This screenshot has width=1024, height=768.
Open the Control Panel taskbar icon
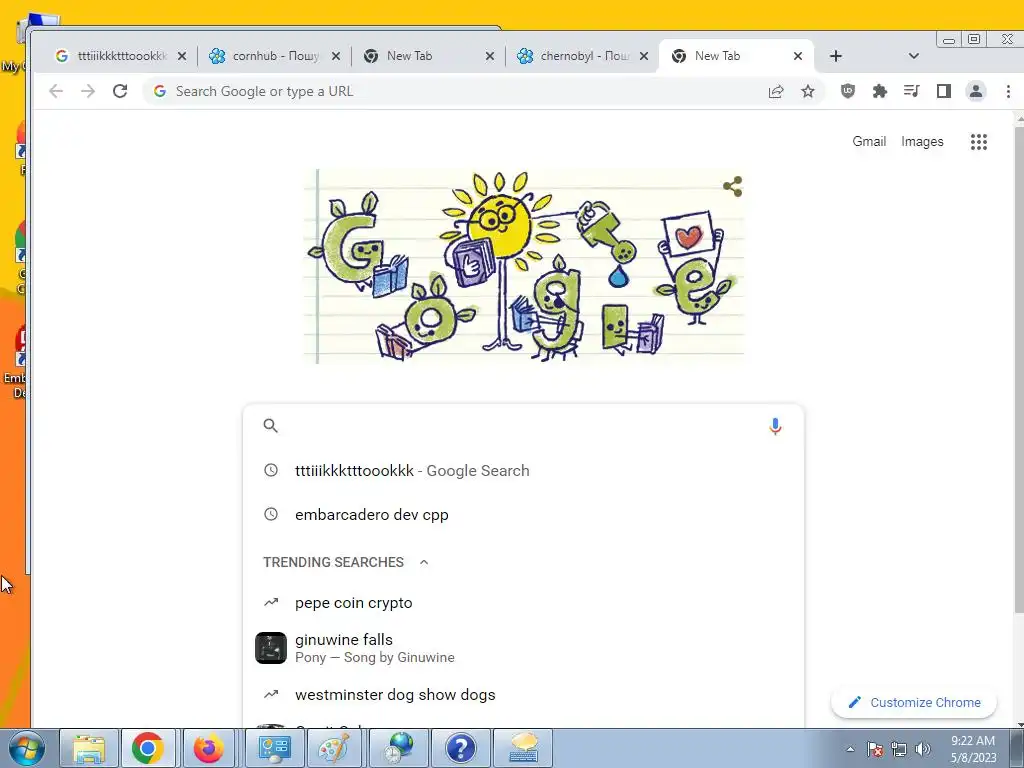coord(274,748)
